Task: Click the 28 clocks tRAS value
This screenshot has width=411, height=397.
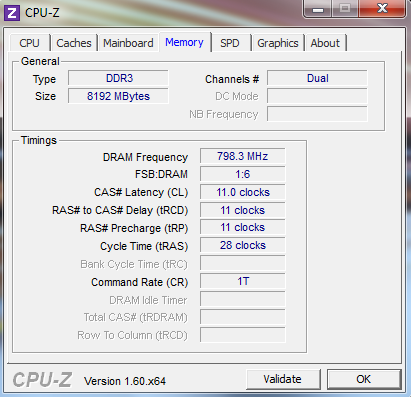Action: pyautogui.click(x=243, y=246)
